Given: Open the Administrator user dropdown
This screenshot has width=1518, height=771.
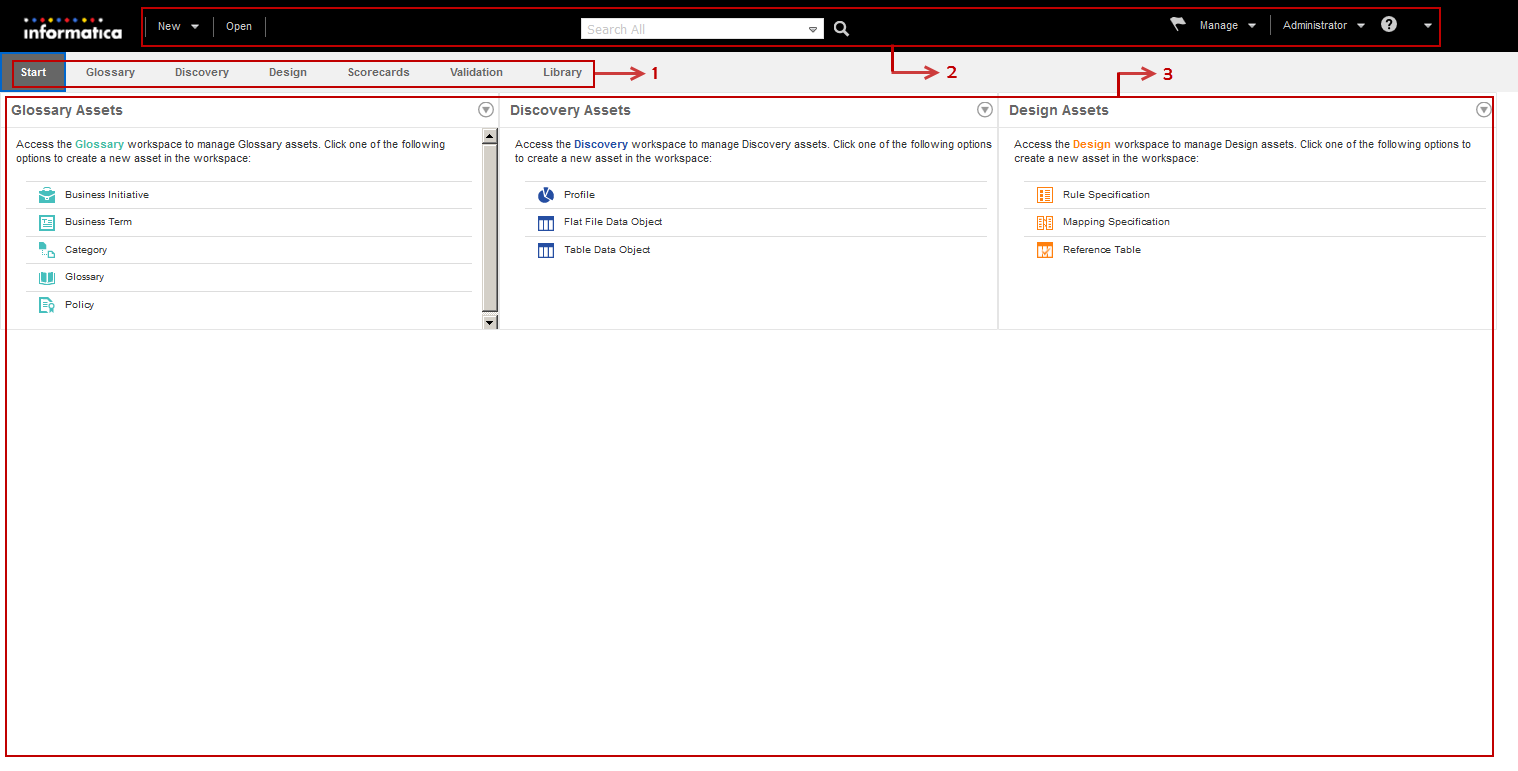Looking at the screenshot, I should click(1323, 26).
